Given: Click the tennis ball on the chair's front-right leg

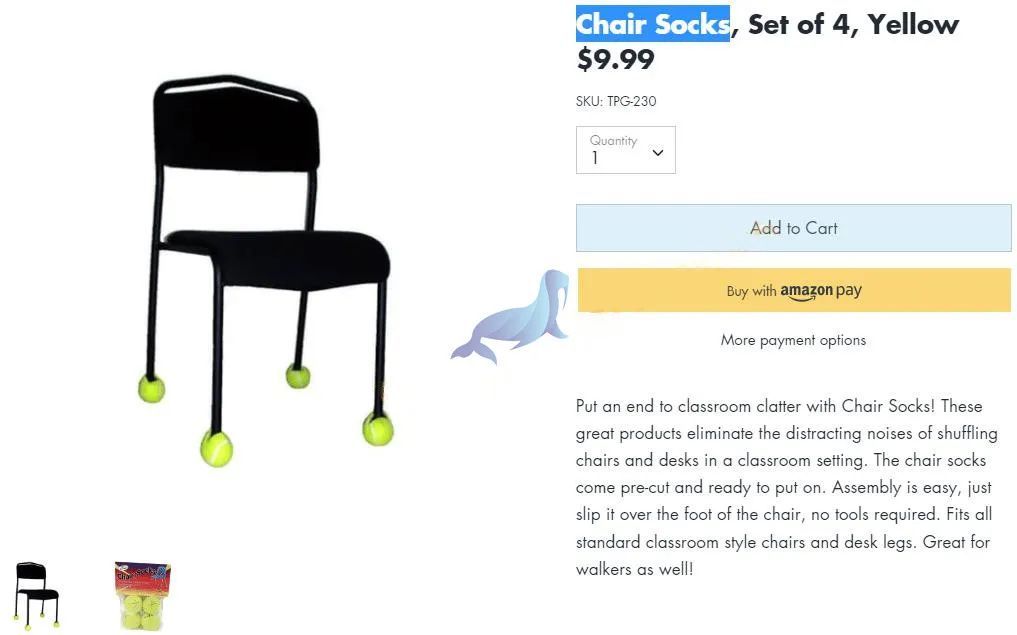Looking at the screenshot, I should pos(378,429).
